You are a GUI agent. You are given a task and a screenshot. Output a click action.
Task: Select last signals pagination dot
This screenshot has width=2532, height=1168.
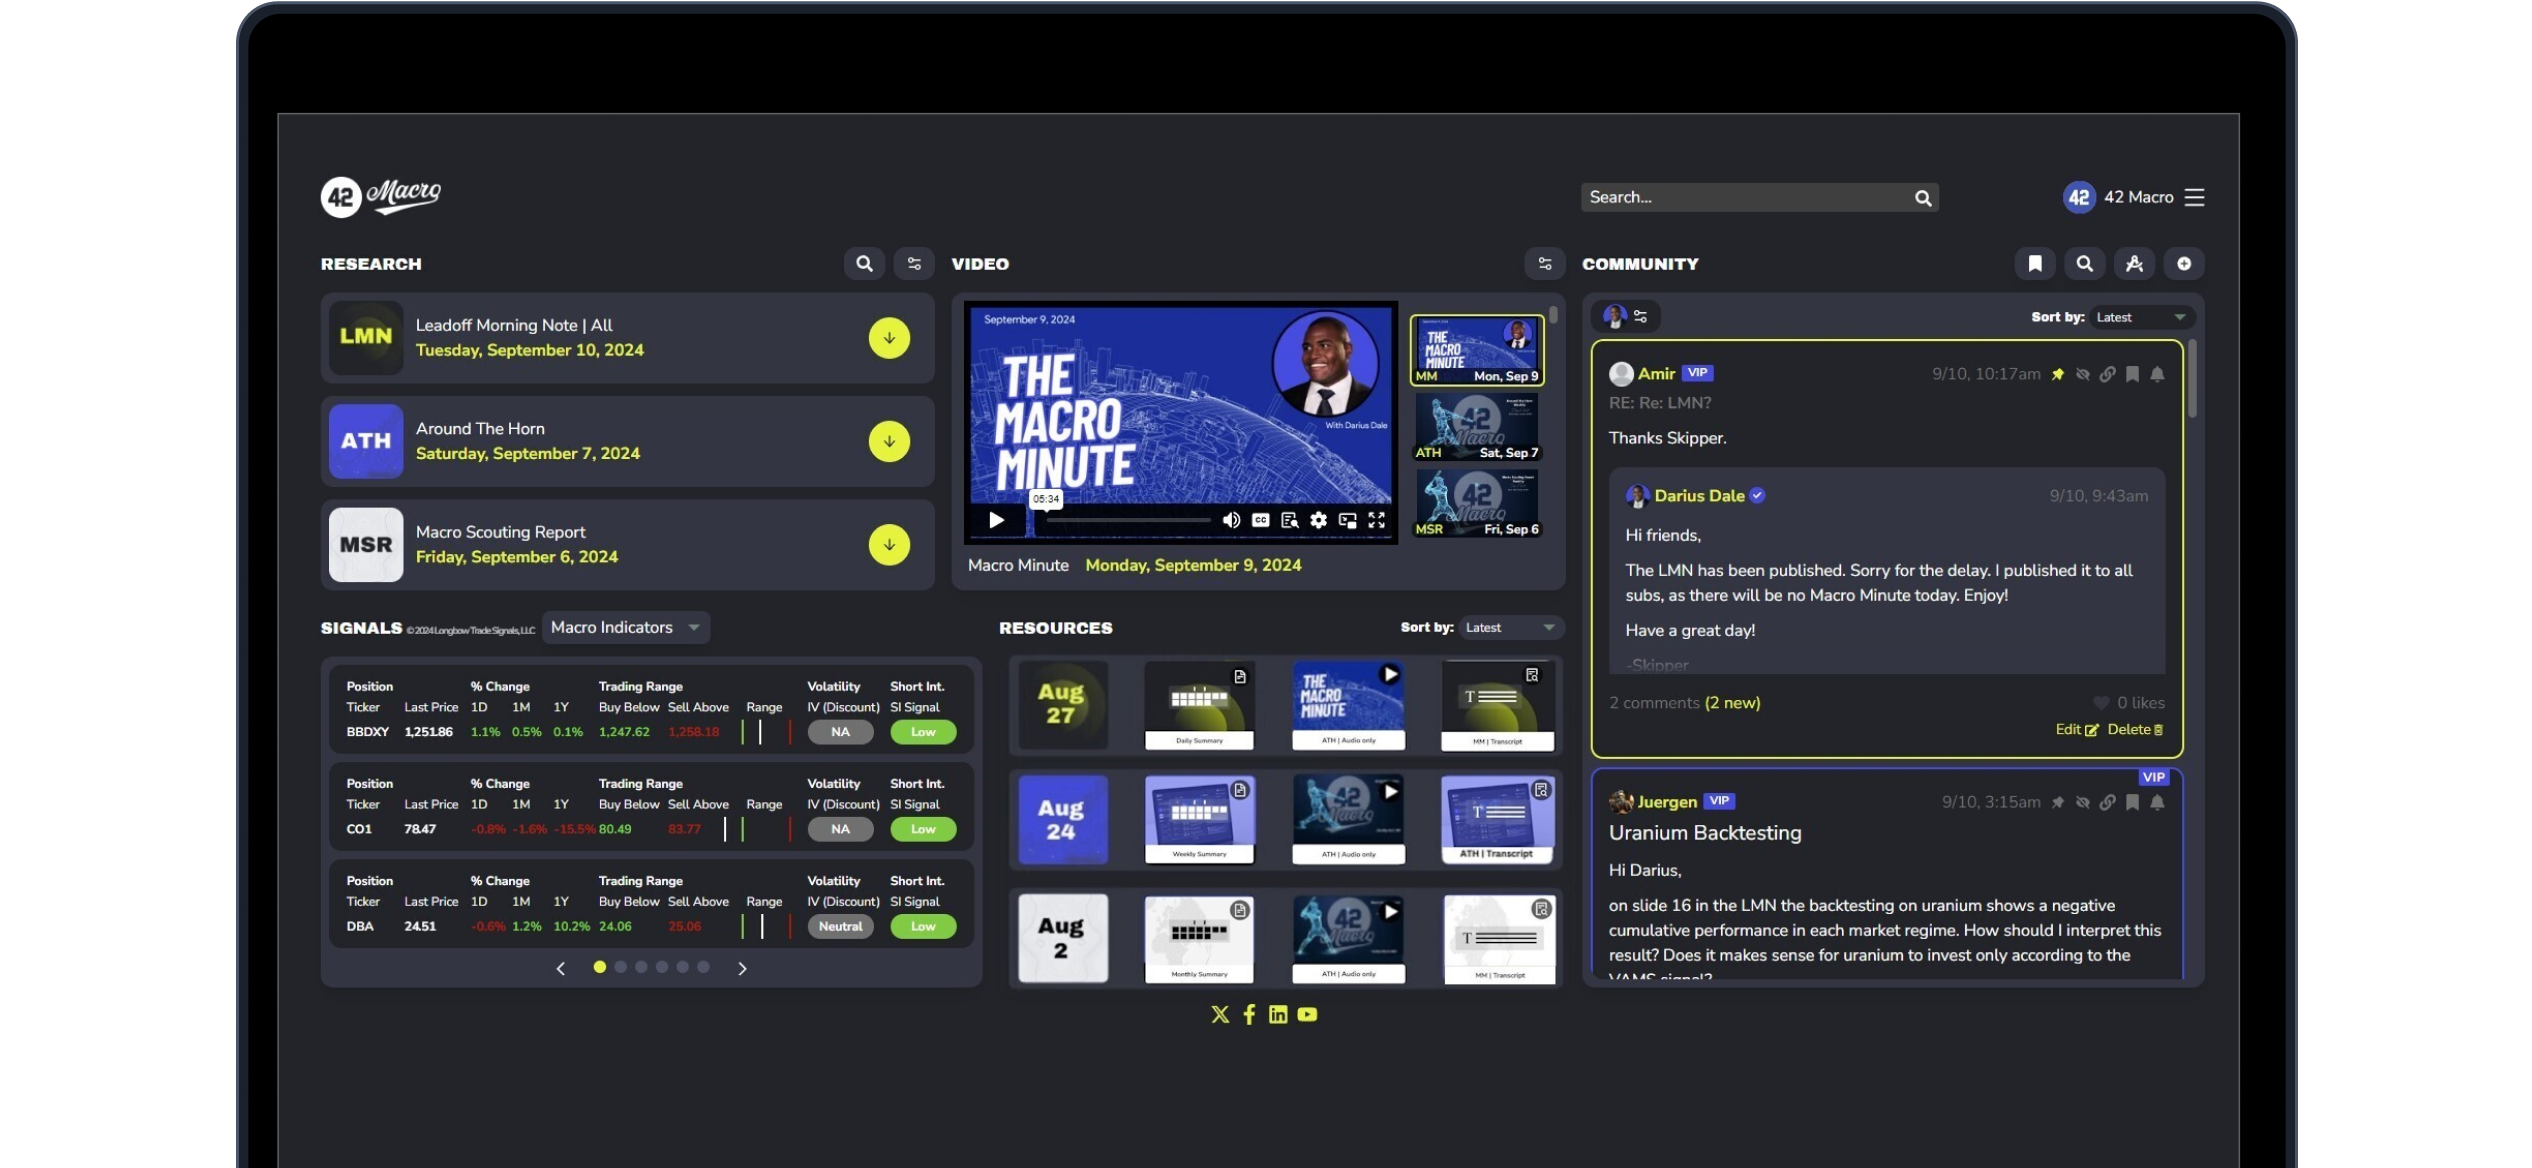(703, 967)
